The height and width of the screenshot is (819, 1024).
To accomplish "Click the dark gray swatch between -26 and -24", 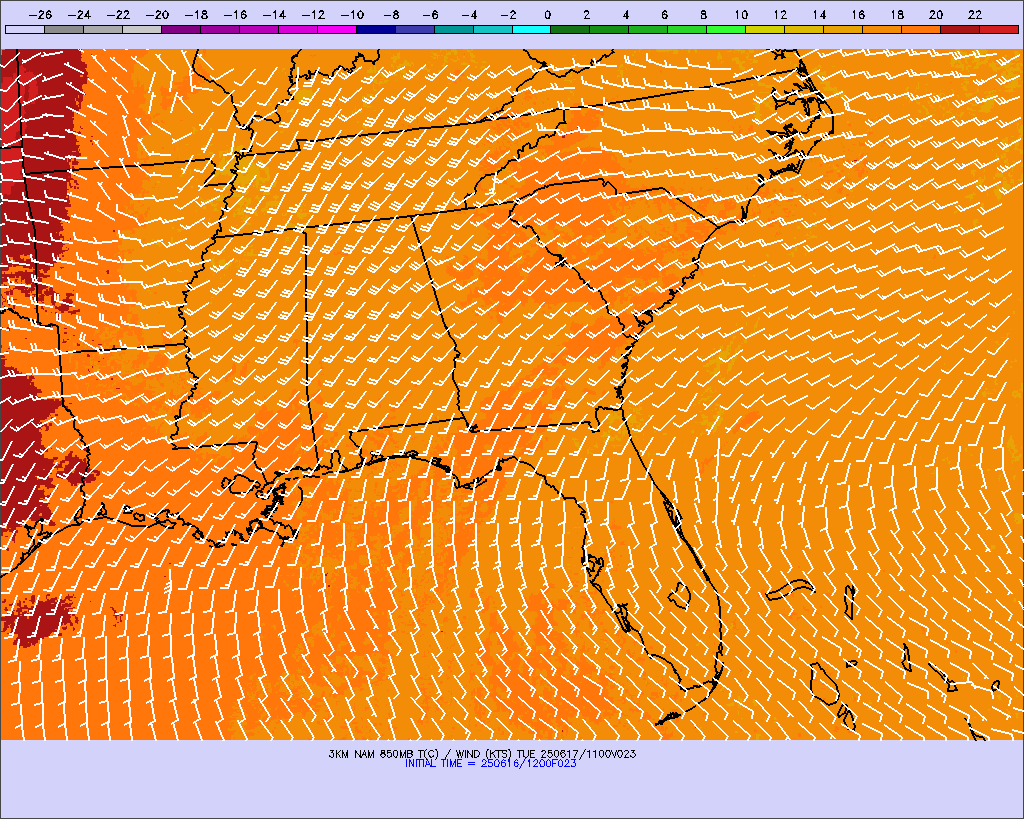I will pos(64,29).
